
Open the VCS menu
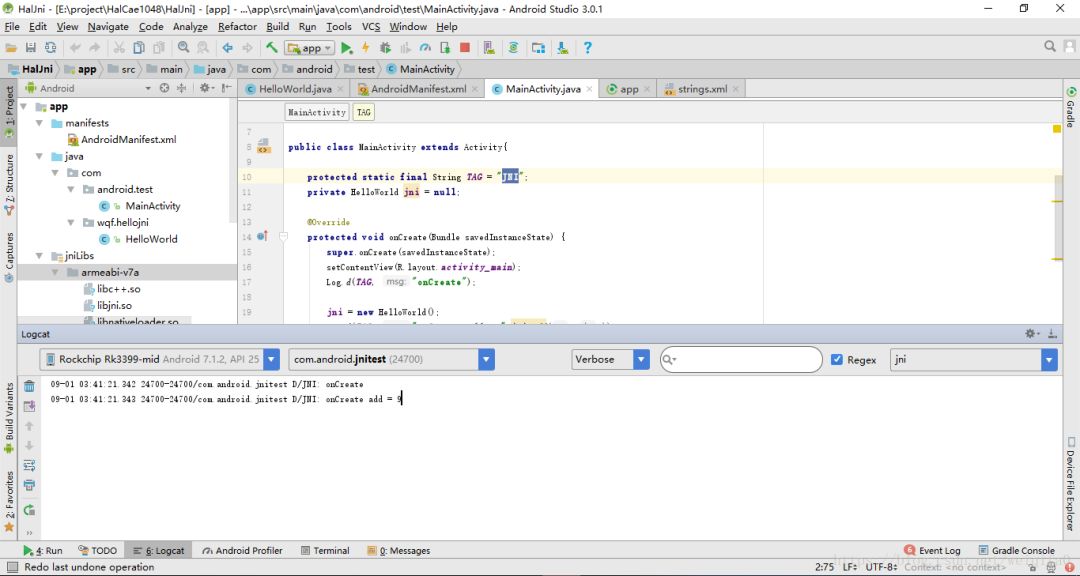pos(371,27)
